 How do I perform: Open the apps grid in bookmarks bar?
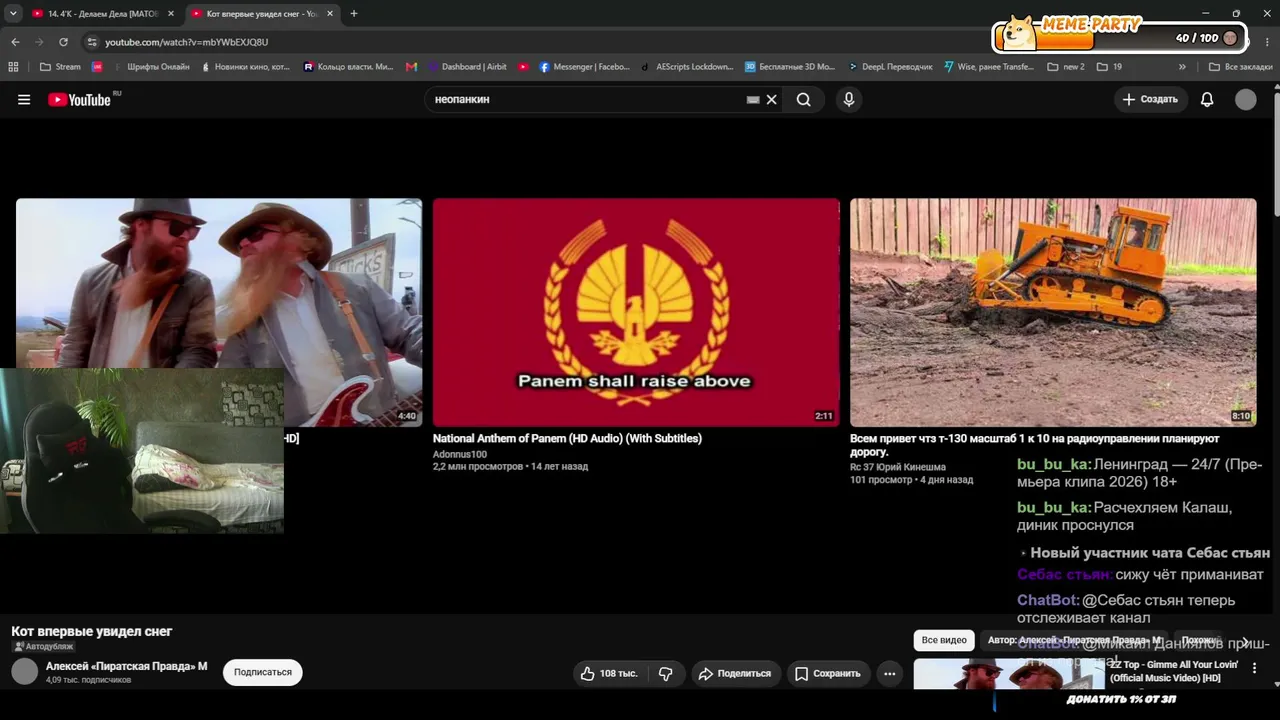coord(13,67)
